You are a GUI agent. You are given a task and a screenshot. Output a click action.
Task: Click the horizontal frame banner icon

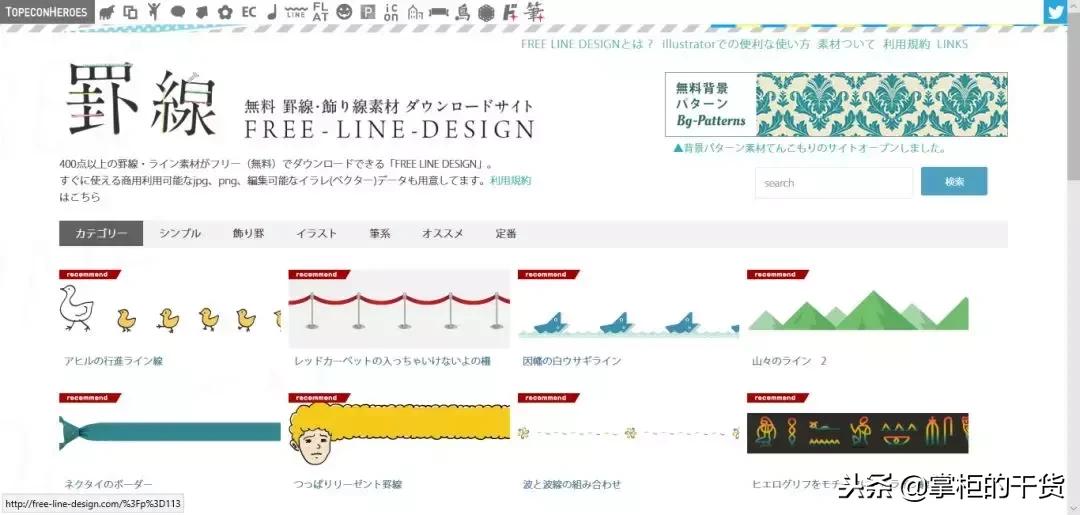[439, 12]
